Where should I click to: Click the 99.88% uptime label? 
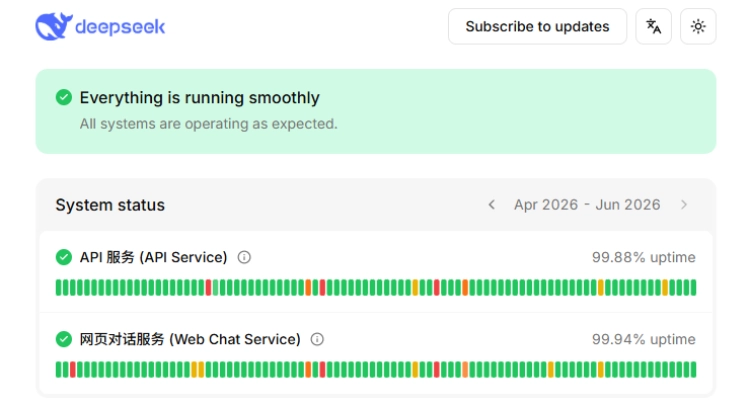tap(643, 257)
